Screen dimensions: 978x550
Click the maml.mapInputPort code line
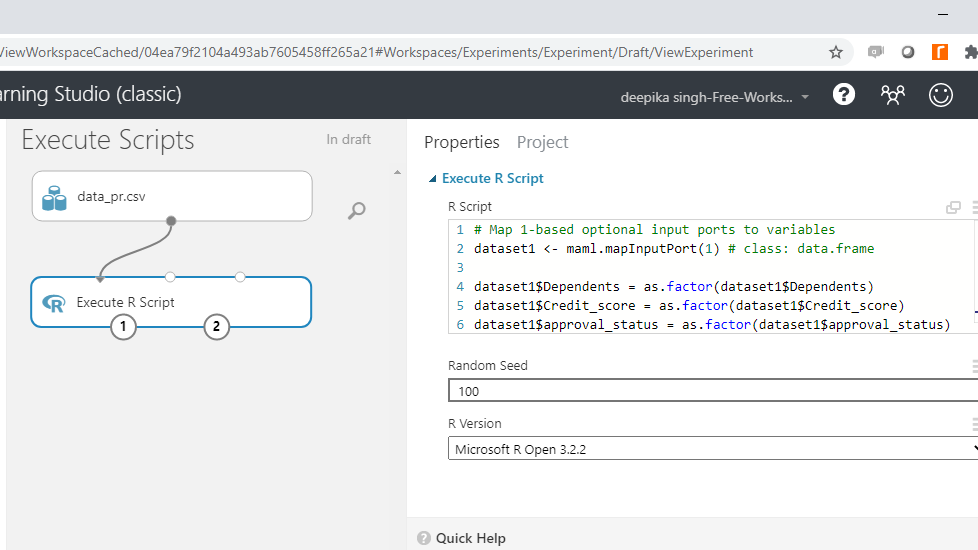point(674,249)
